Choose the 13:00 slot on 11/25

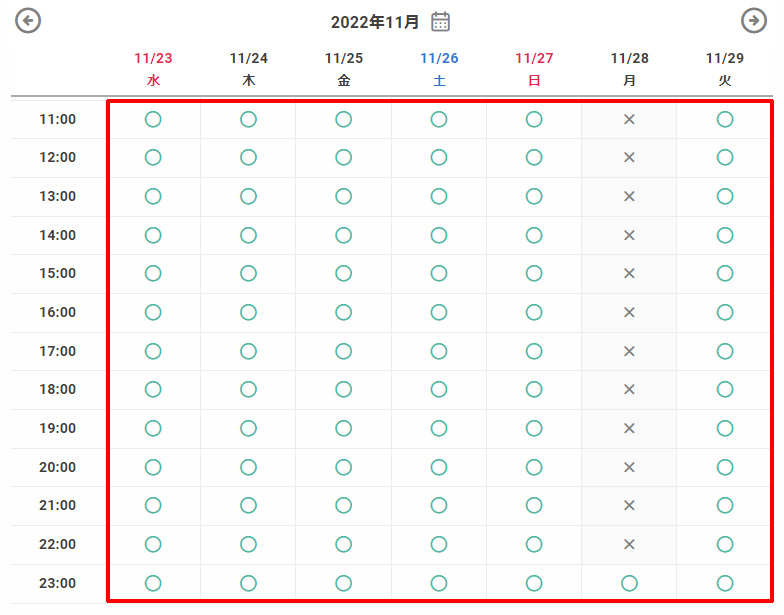click(x=343, y=197)
